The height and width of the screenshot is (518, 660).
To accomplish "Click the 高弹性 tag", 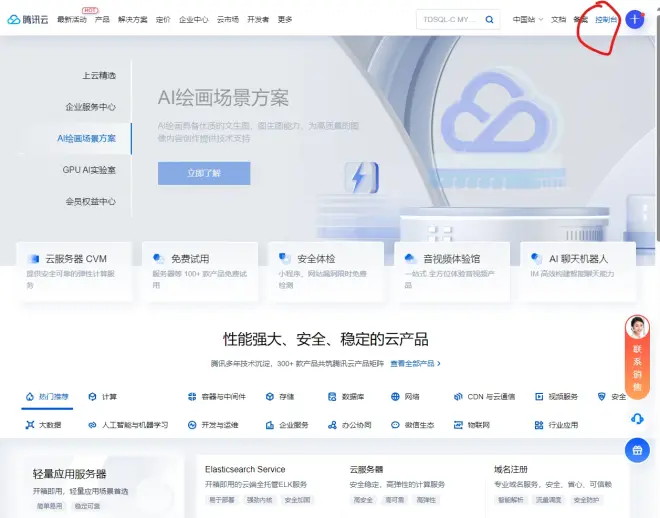I will point(426,500).
